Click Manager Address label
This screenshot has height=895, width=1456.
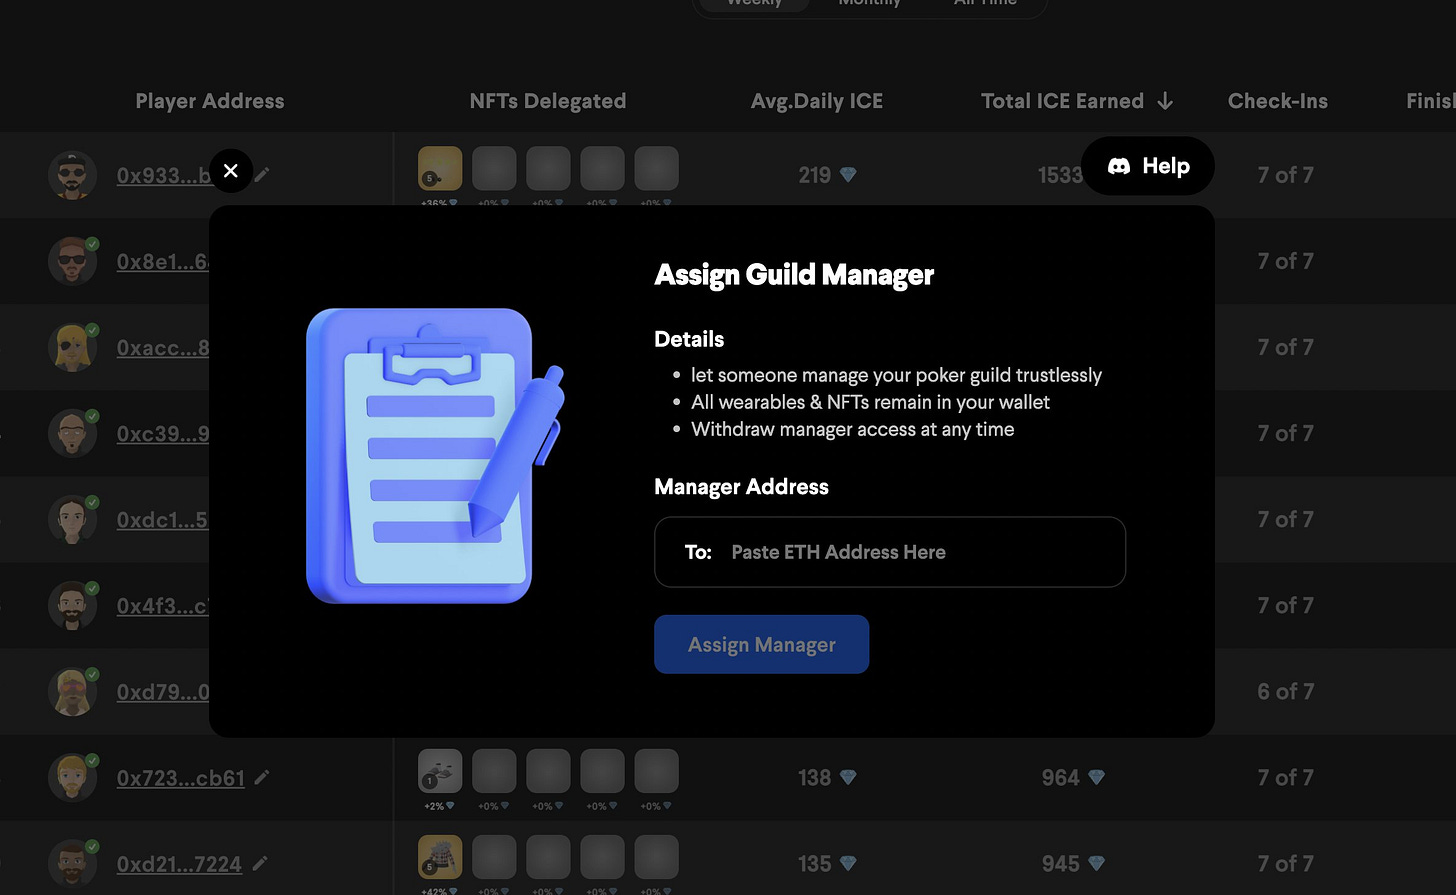741,487
